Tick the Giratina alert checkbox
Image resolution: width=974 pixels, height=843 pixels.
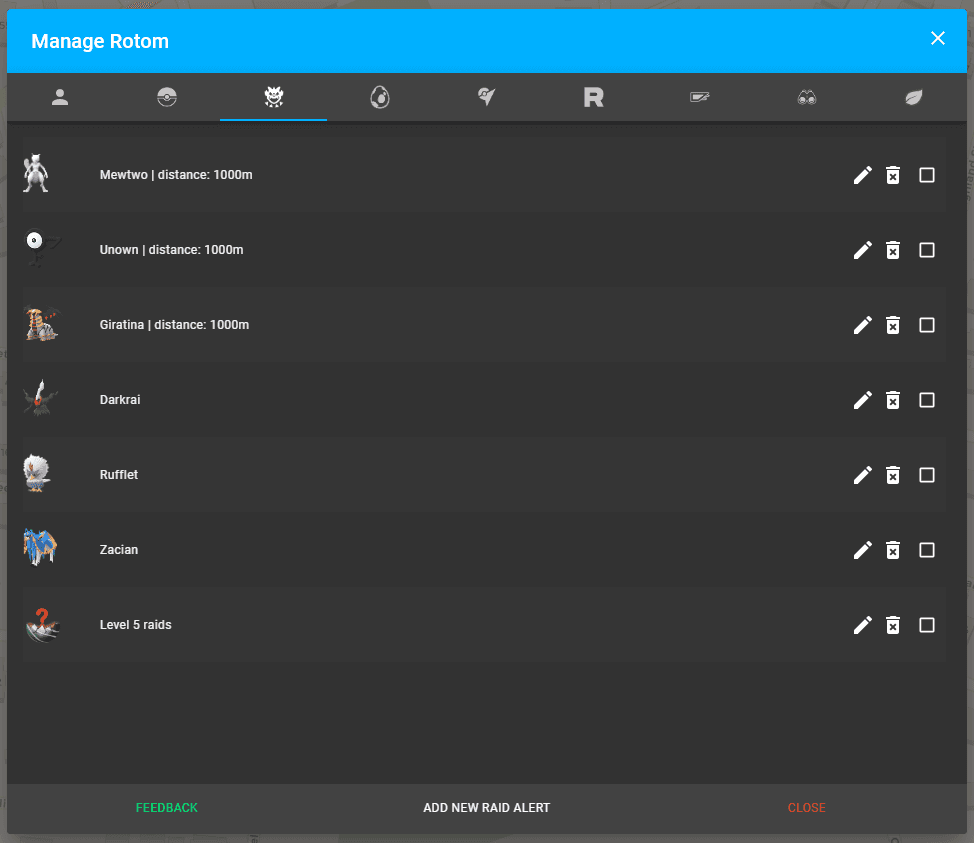point(927,325)
